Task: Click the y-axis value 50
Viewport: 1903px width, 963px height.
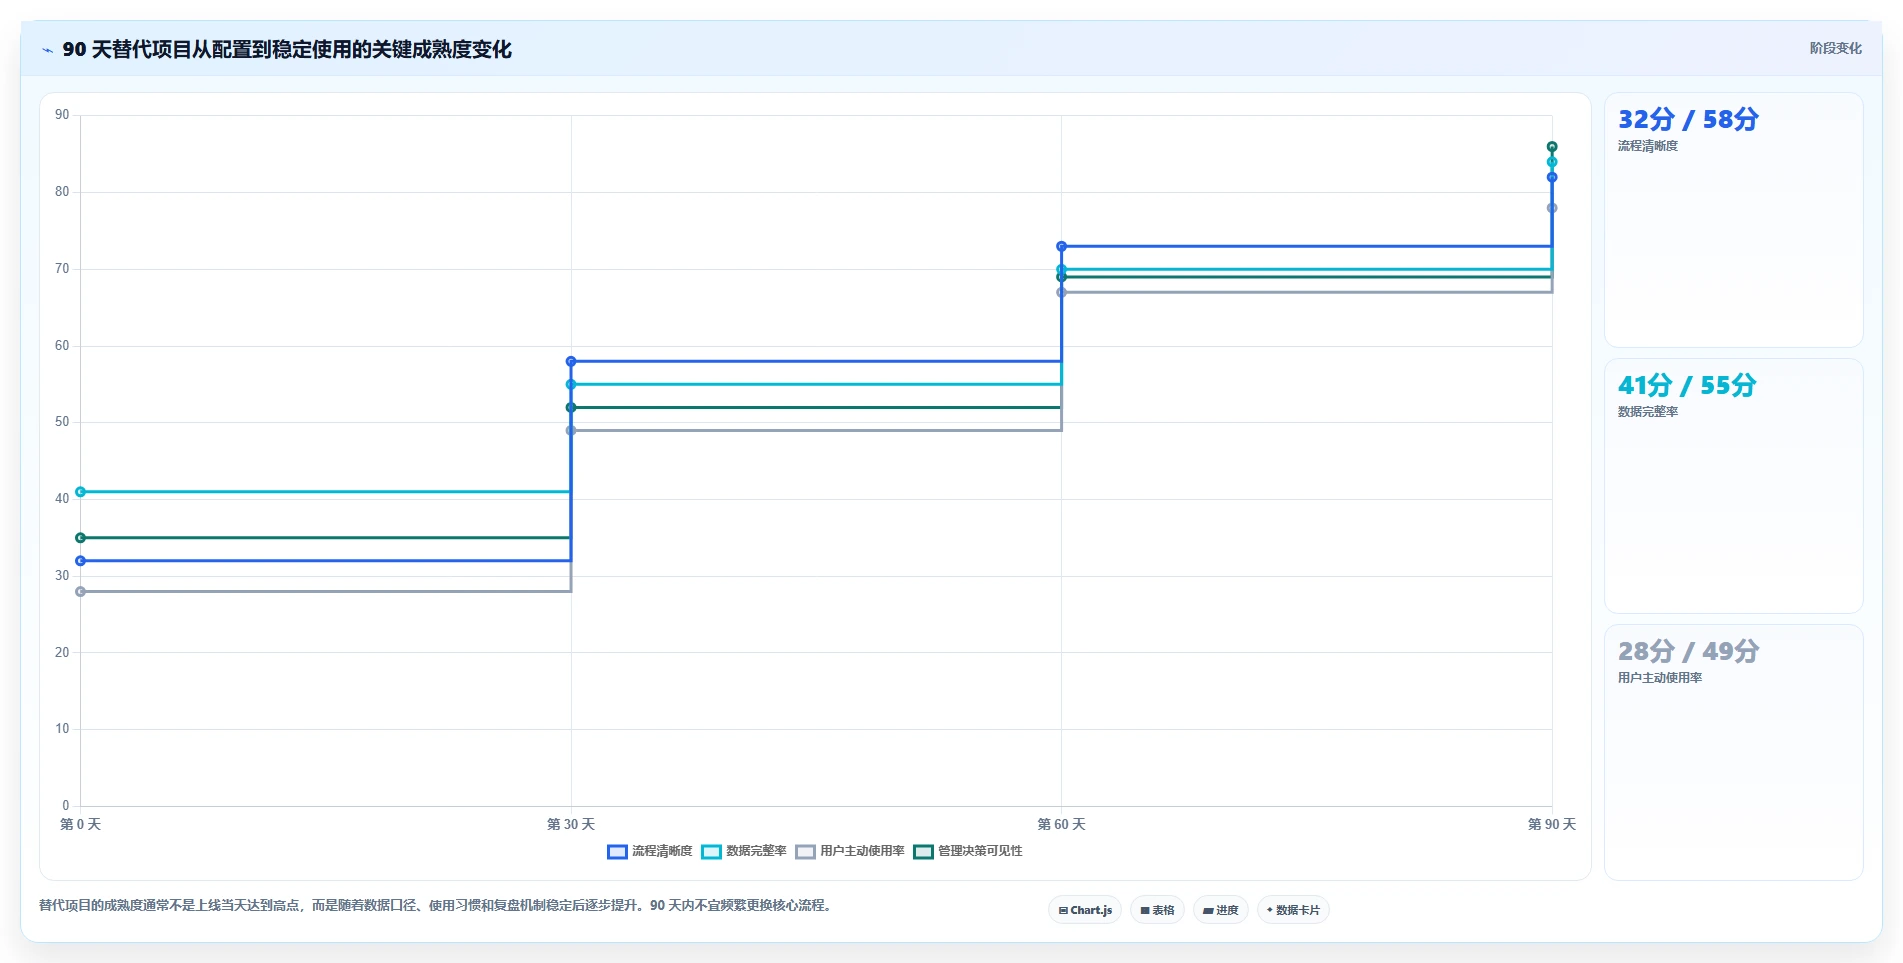Action: tap(62, 422)
